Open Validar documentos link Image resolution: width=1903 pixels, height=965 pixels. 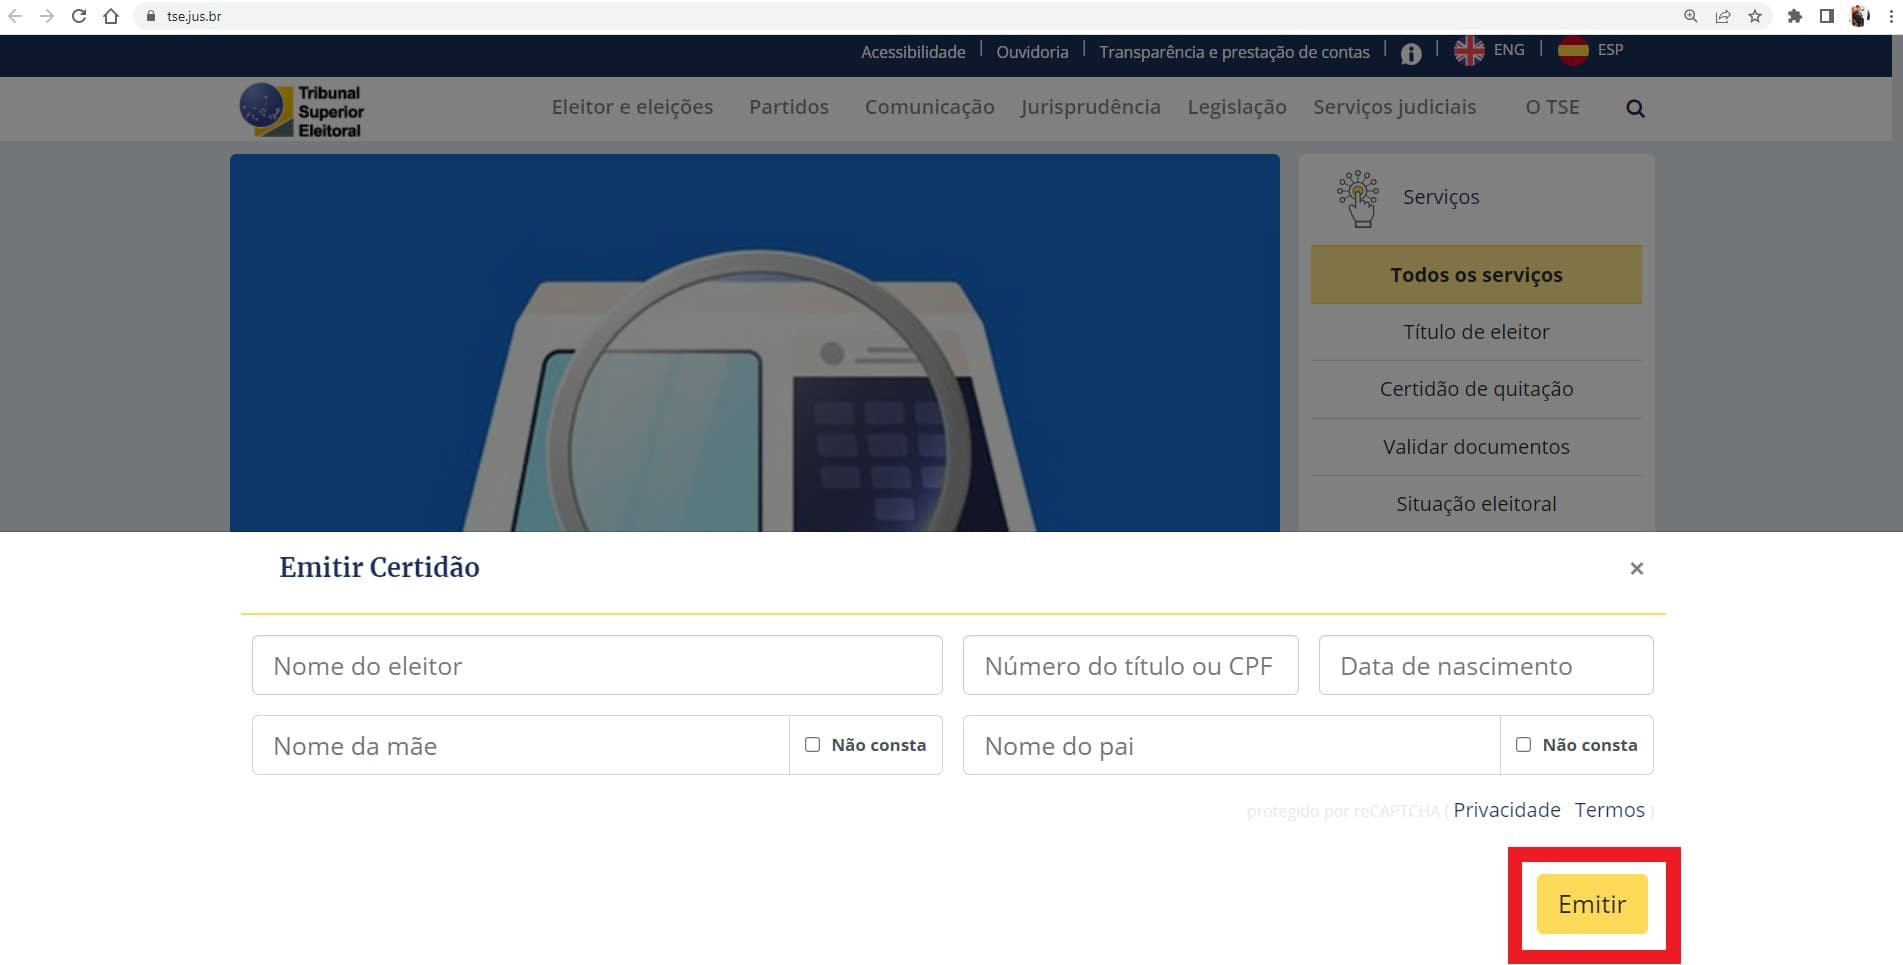(1476, 447)
